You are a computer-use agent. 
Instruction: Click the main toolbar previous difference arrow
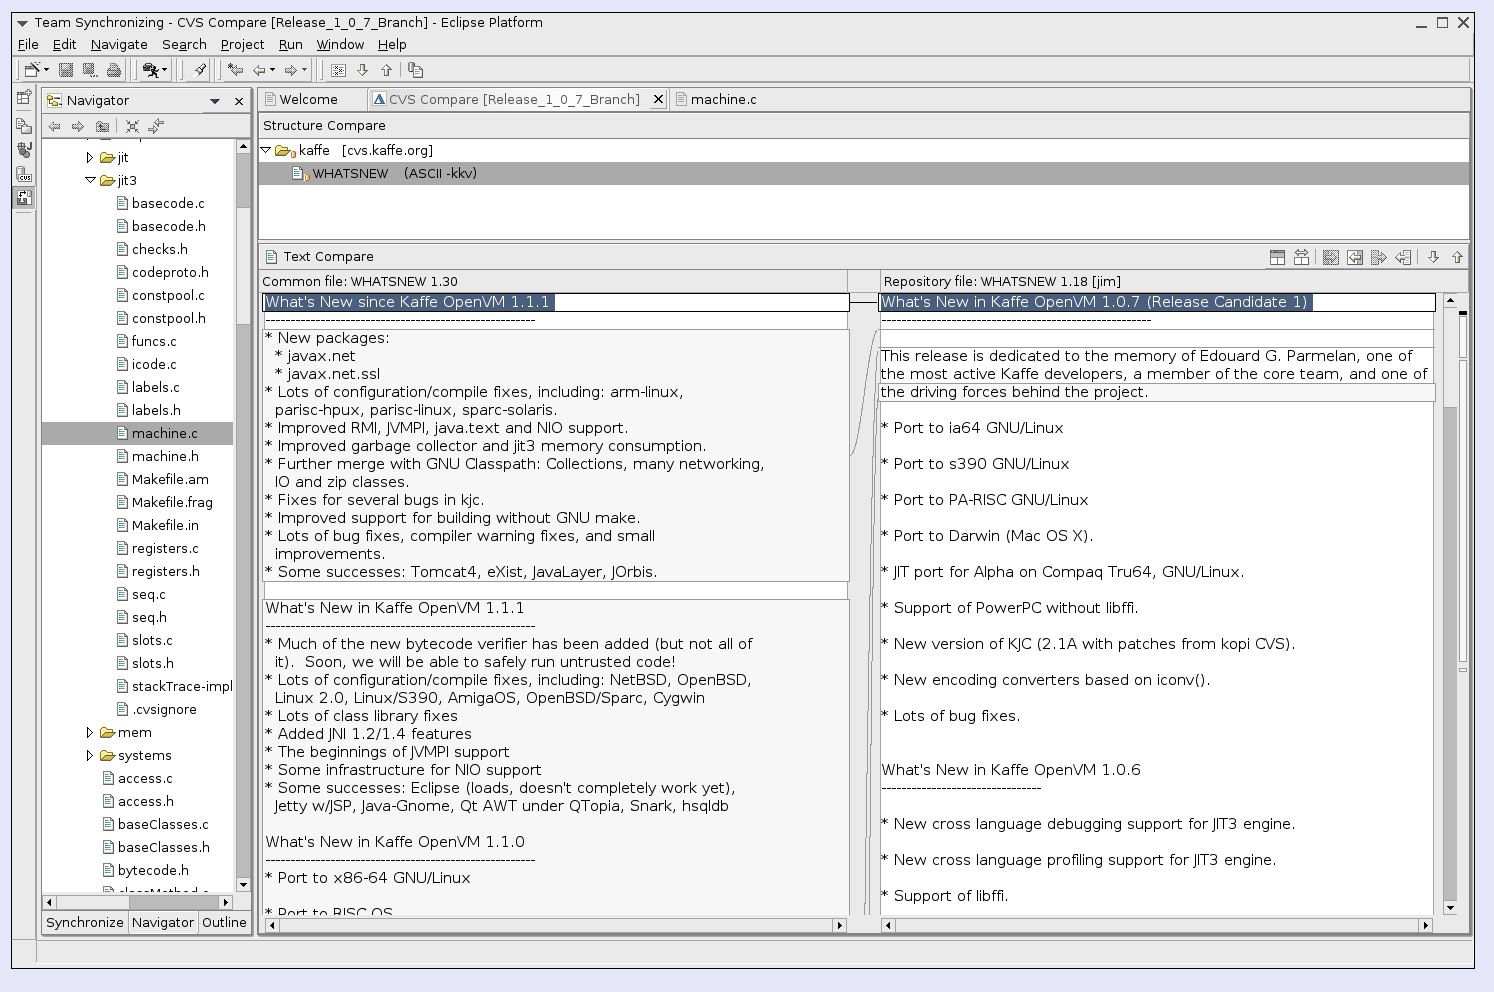point(387,70)
